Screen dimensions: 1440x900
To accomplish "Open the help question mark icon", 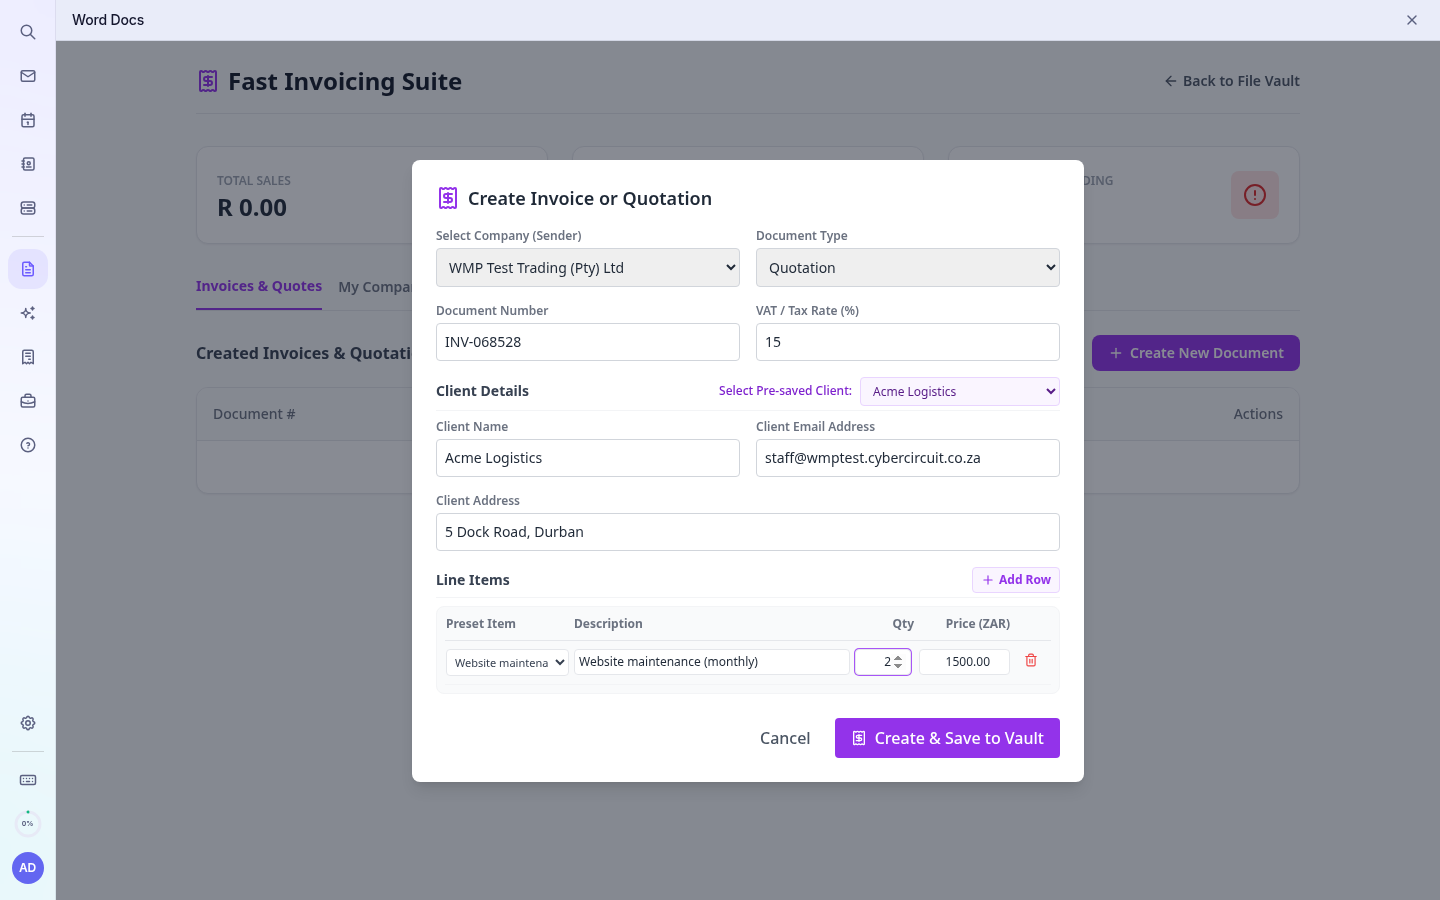I will pos(28,445).
